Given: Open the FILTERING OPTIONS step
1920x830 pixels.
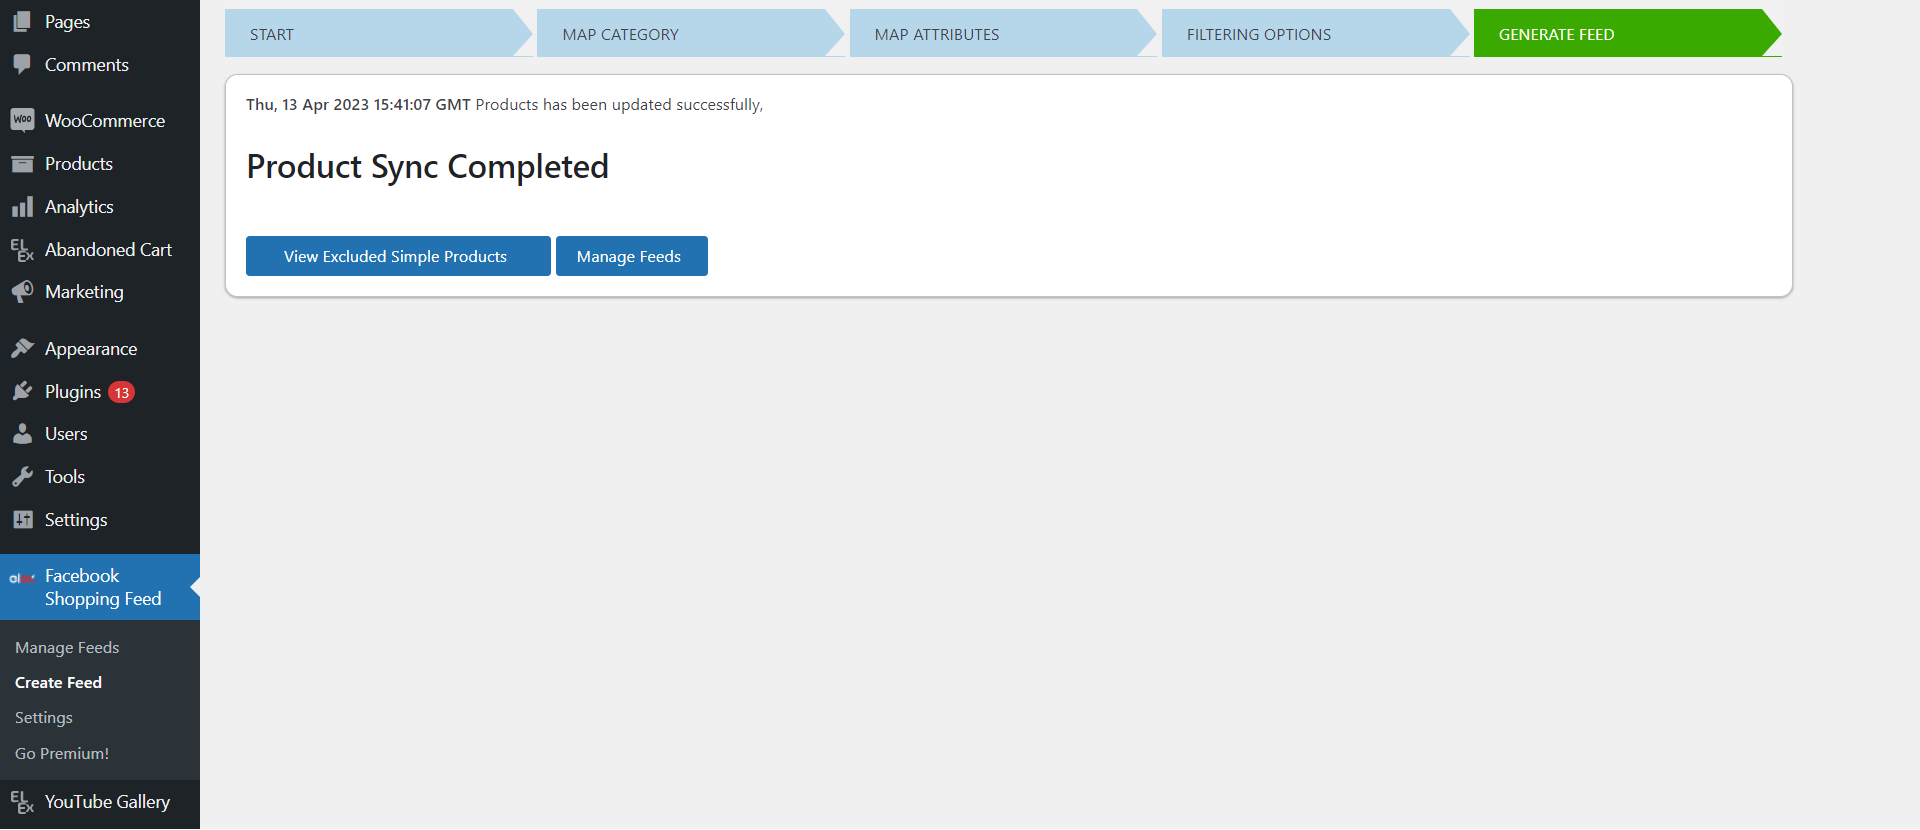Looking at the screenshot, I should coord(1315,34).
